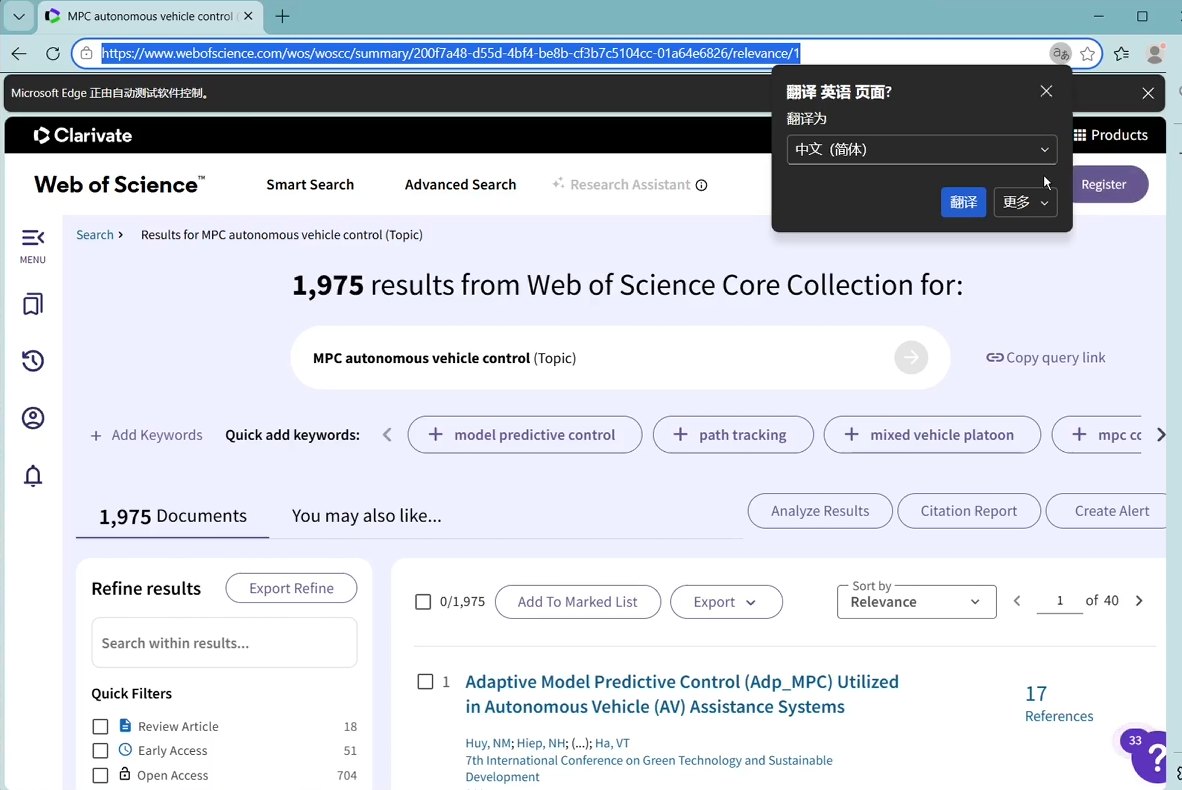
Task: Check the Review Article filter
Action: point(100,727)
